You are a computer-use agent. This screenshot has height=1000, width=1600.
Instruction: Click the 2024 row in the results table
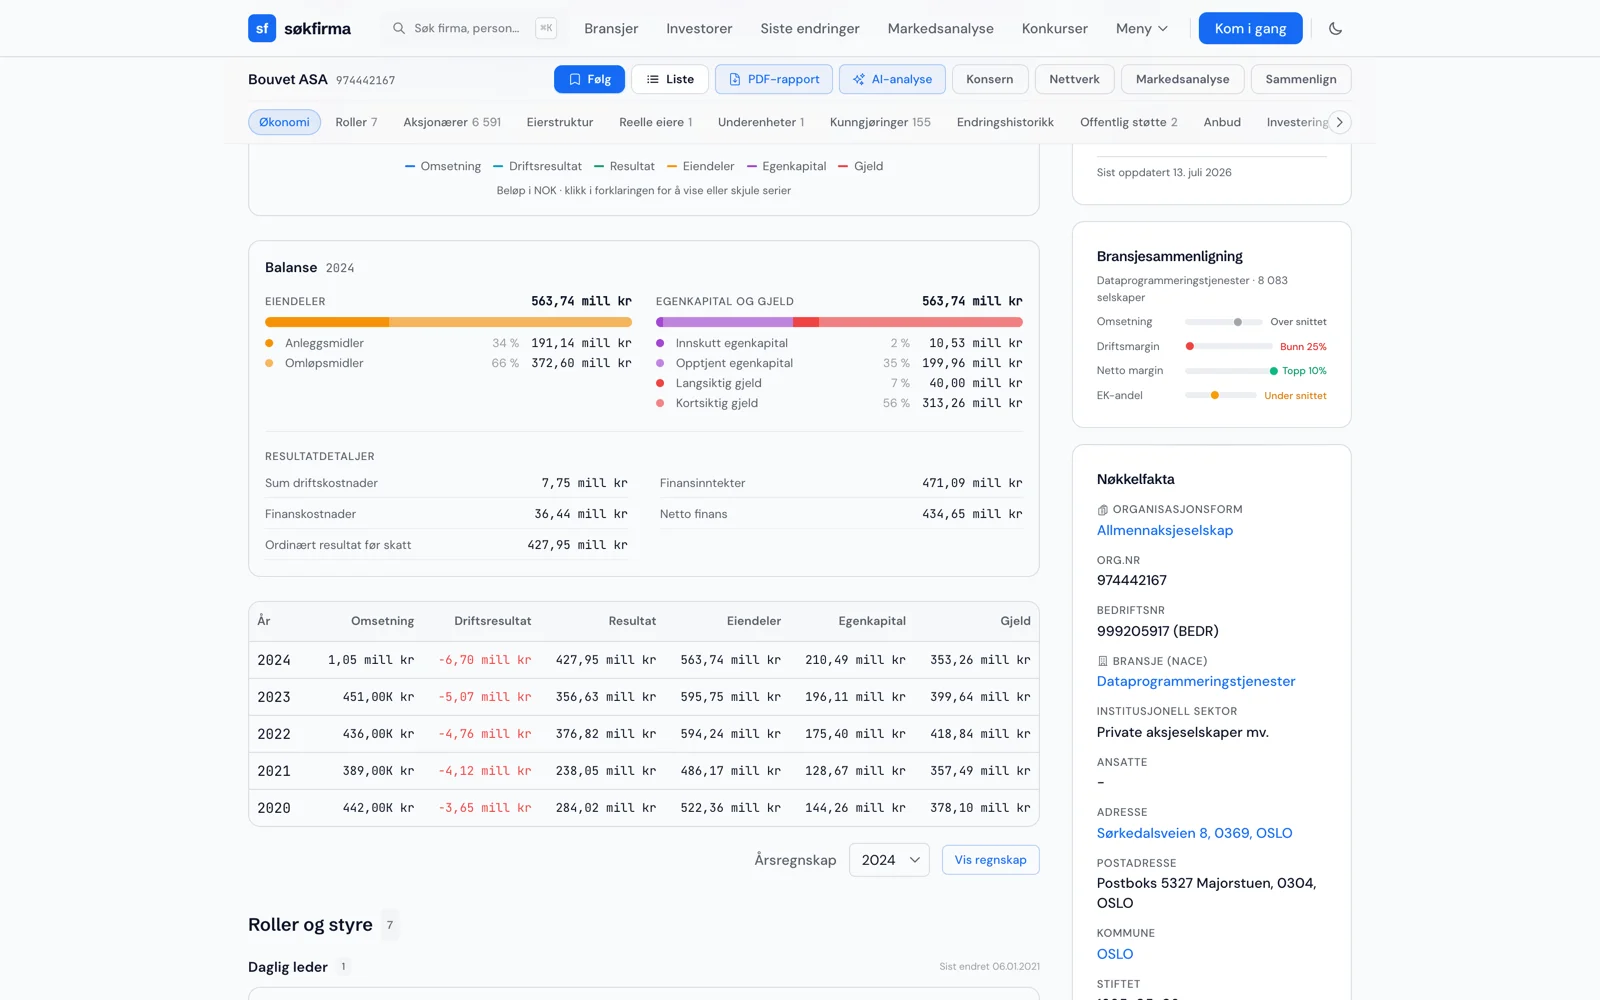644,660
